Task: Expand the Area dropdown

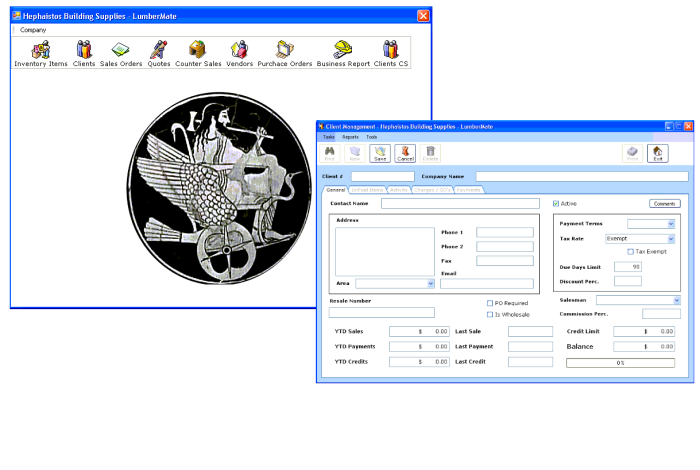Action: tap(430, 283)
